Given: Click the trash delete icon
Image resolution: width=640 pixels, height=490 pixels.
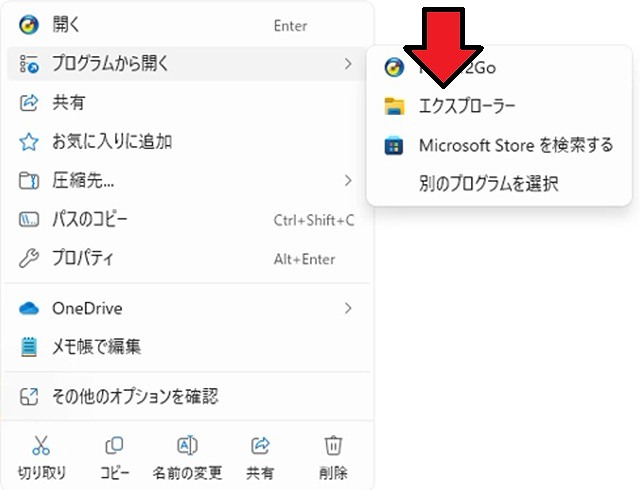Looking at the screenshot, I should click(334, 445).
